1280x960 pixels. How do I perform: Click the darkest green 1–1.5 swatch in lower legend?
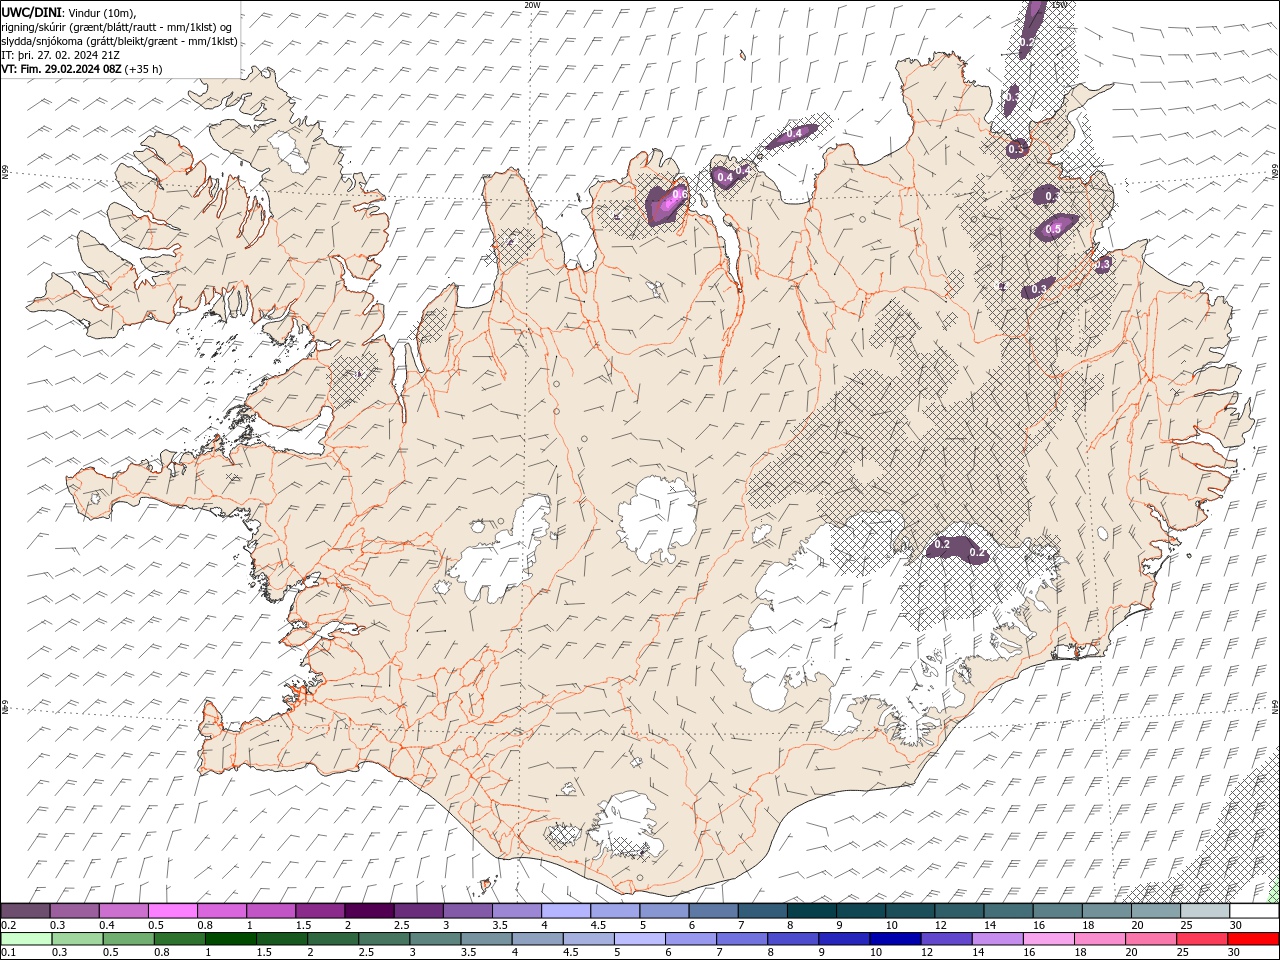(x=230, y=938)
